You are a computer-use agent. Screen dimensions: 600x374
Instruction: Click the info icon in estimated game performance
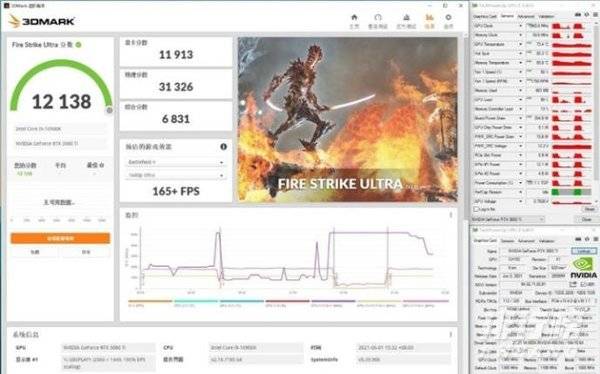click(223, 147)
